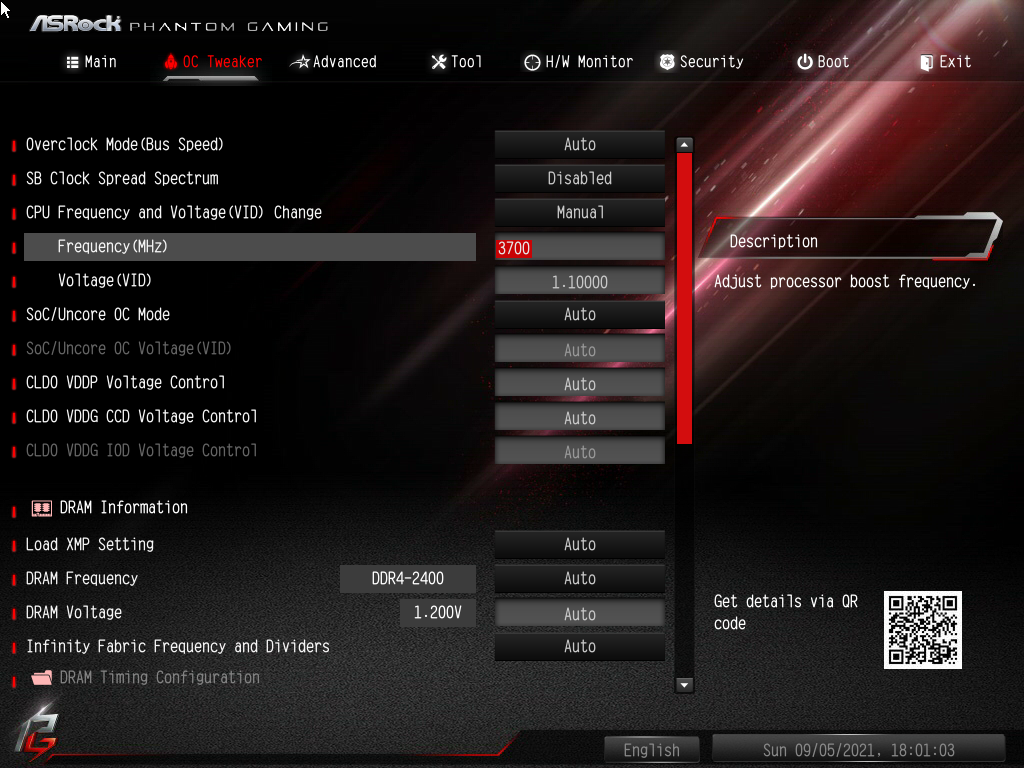Open DRAM Information via its memory icon

point(41,507)
